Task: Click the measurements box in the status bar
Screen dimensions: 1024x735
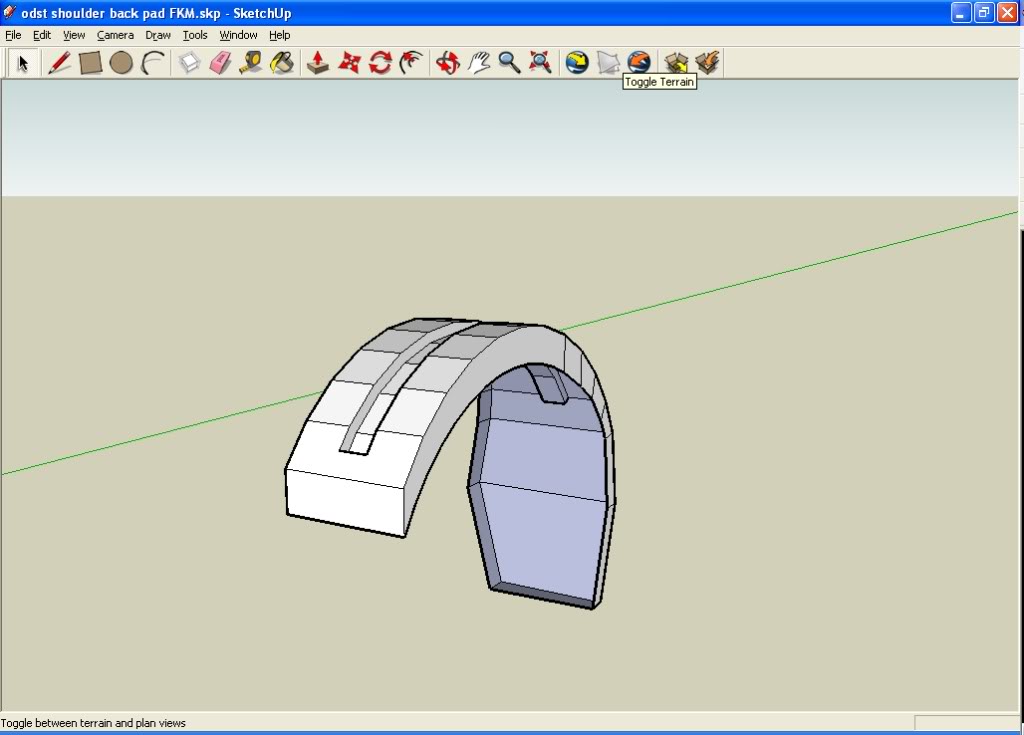Action: [x=966, y=722]
